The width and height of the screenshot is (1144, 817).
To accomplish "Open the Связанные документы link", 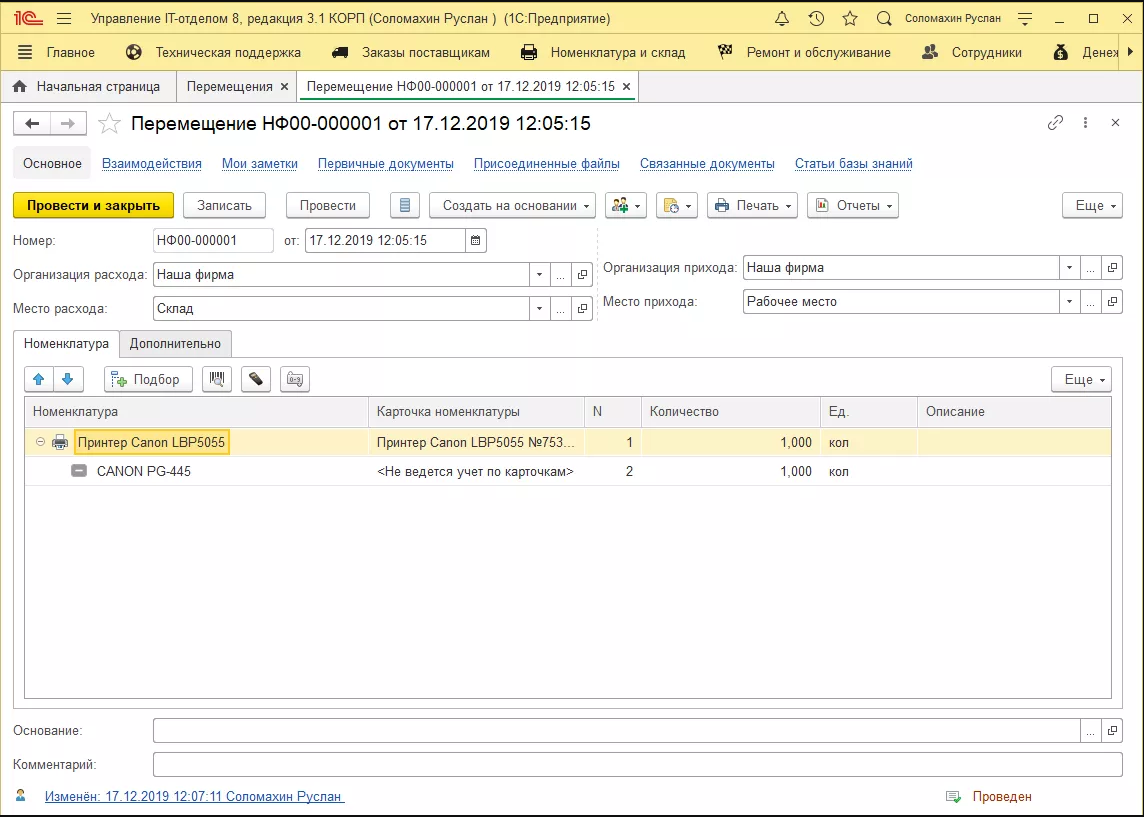I will tap(707, 164).
